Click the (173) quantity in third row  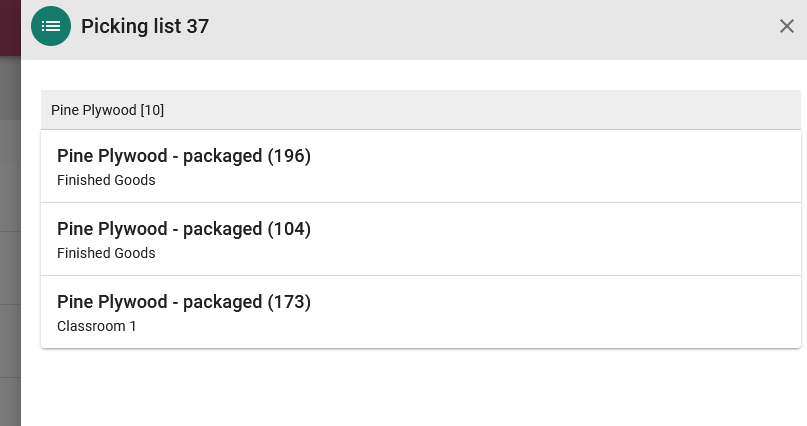pos(289,302)
